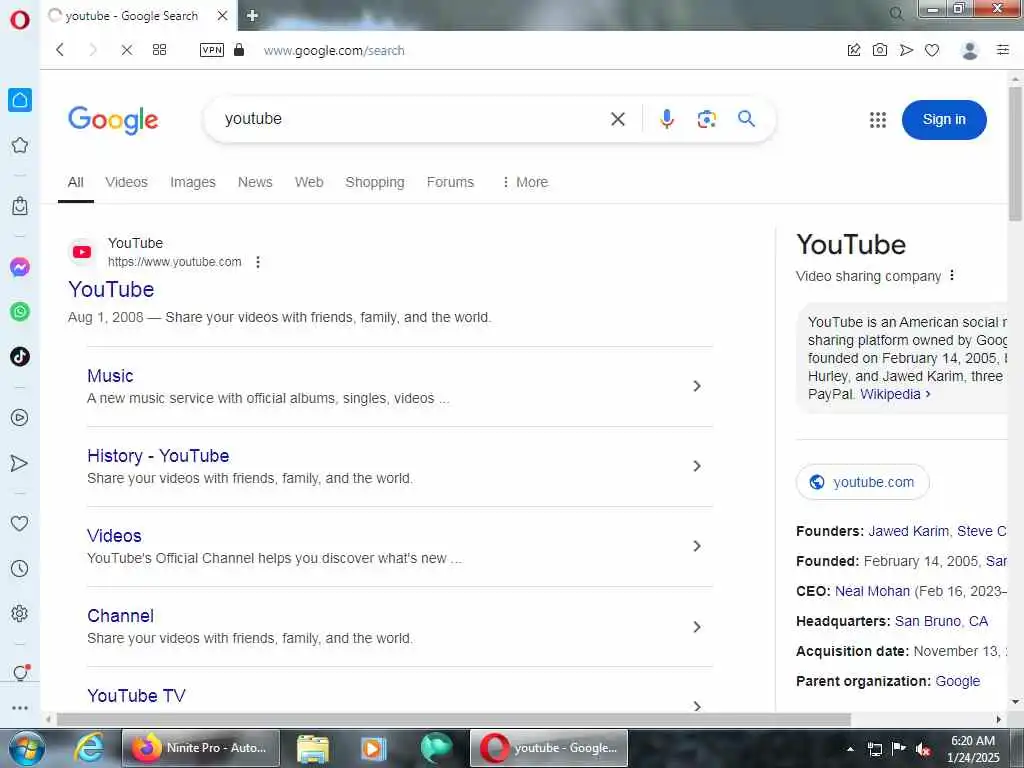Open the sidebar Shopping bag icon
Screen dimensions: 1024x768
(20, 206)
